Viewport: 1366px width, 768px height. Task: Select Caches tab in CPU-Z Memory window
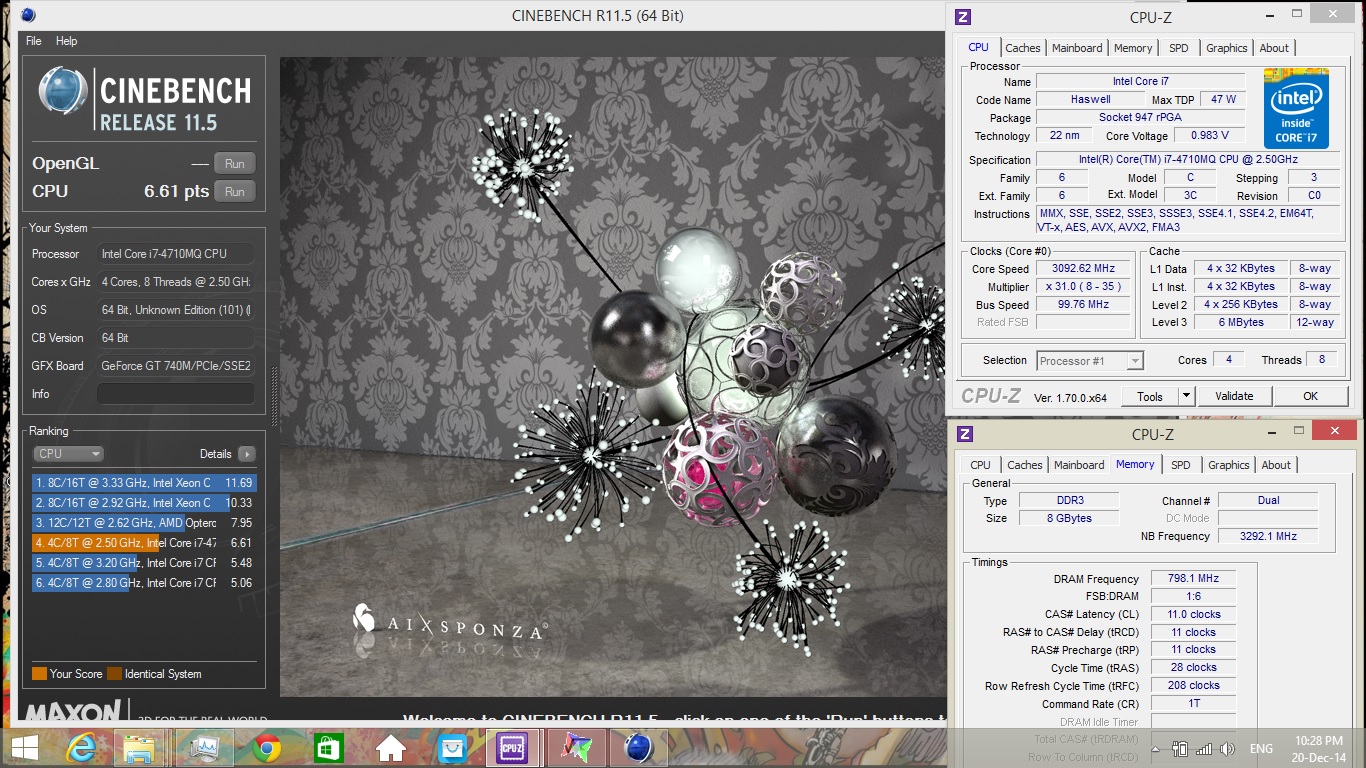tap(1024, 465)
